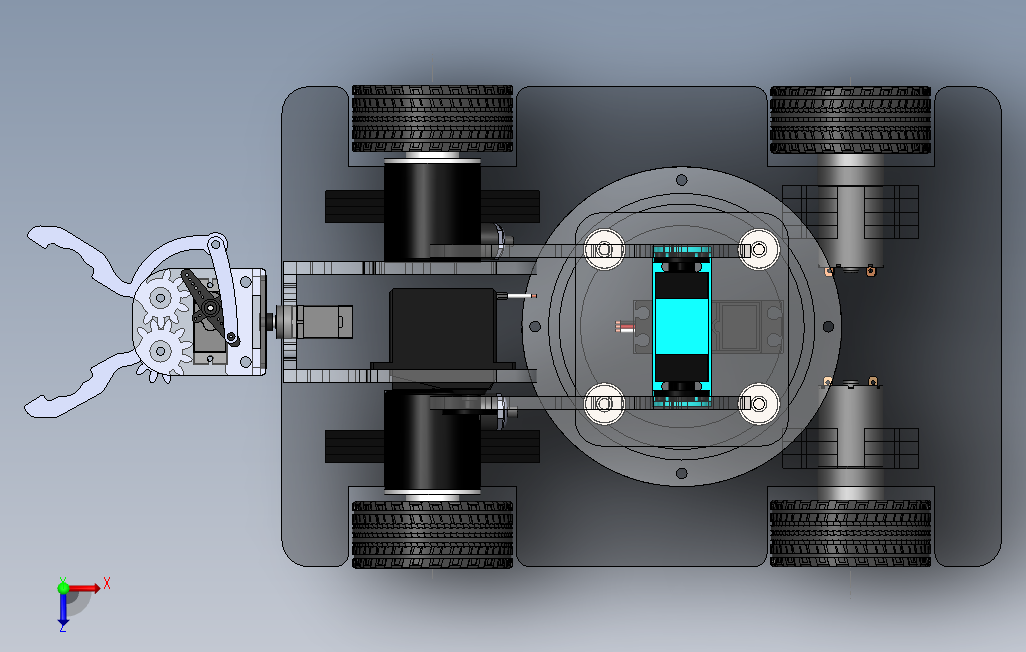Screen dimensions: 1026x652
Task: Click the right mounting hole of the turntable
Action: tap(828, 326)
